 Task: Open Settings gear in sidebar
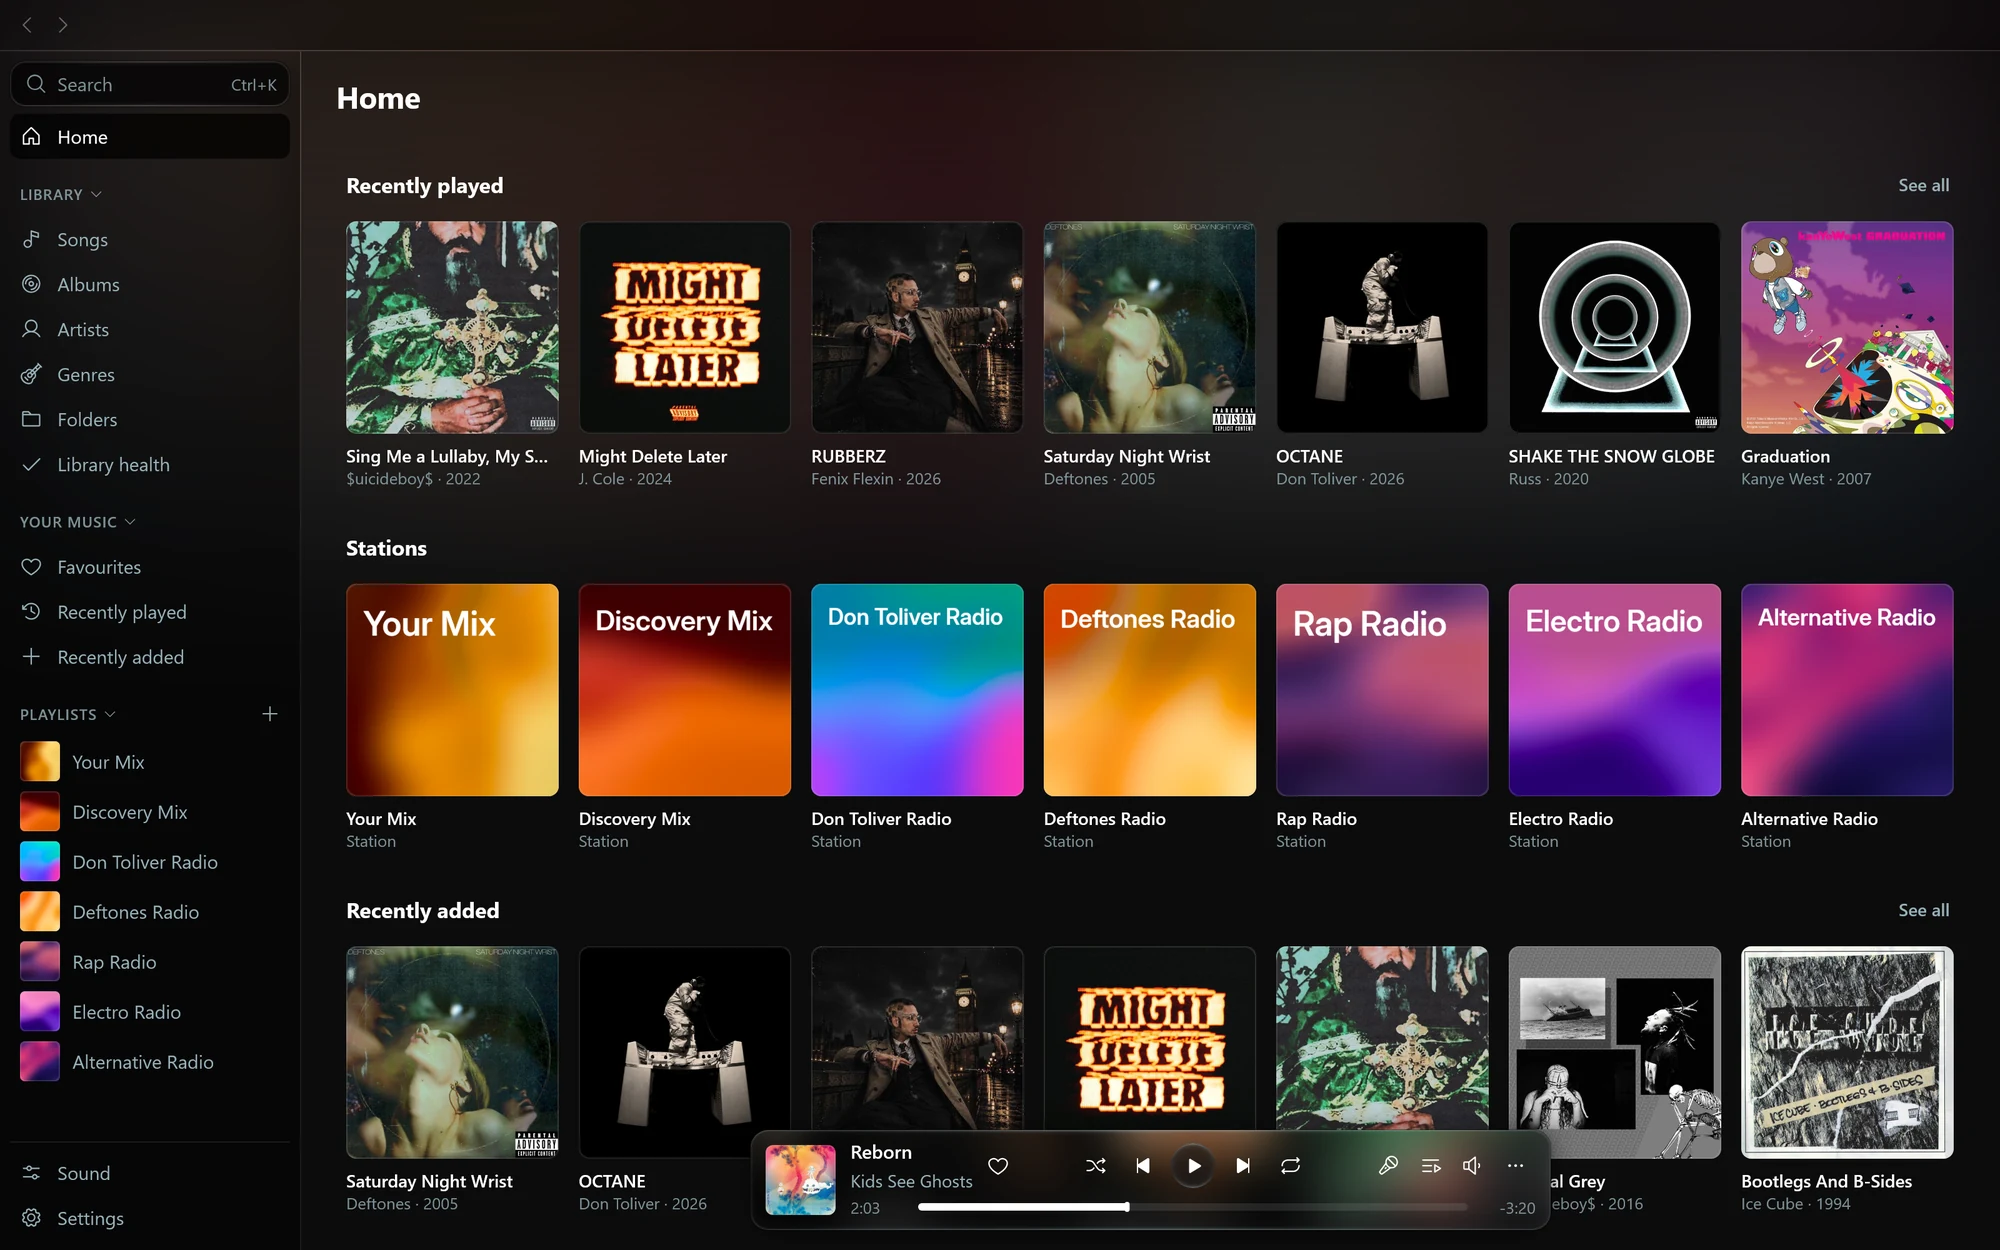pyautogui.click(x=150, y=1218)
